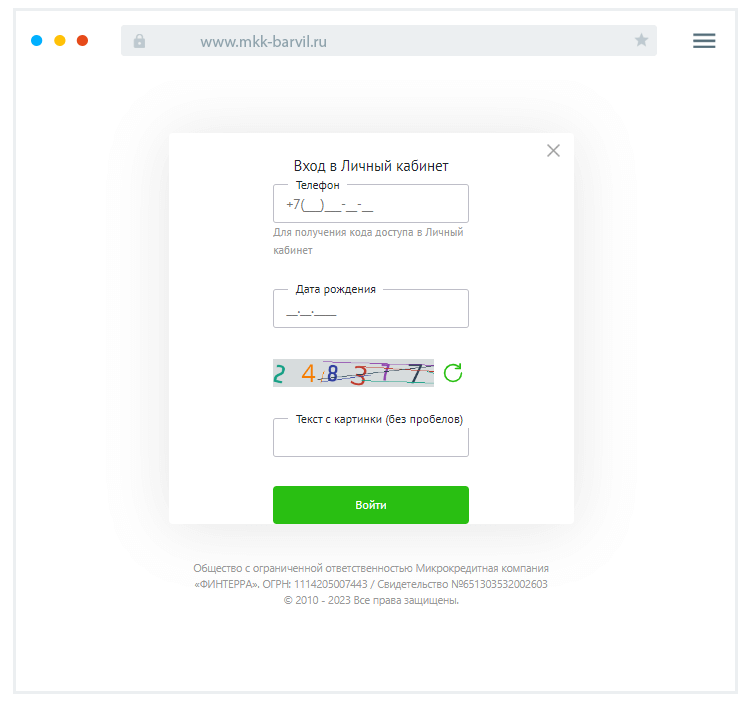The width and height of the screenshot is (751, 709).
Task: Refresh the captcha image
Action: [453, 373]
